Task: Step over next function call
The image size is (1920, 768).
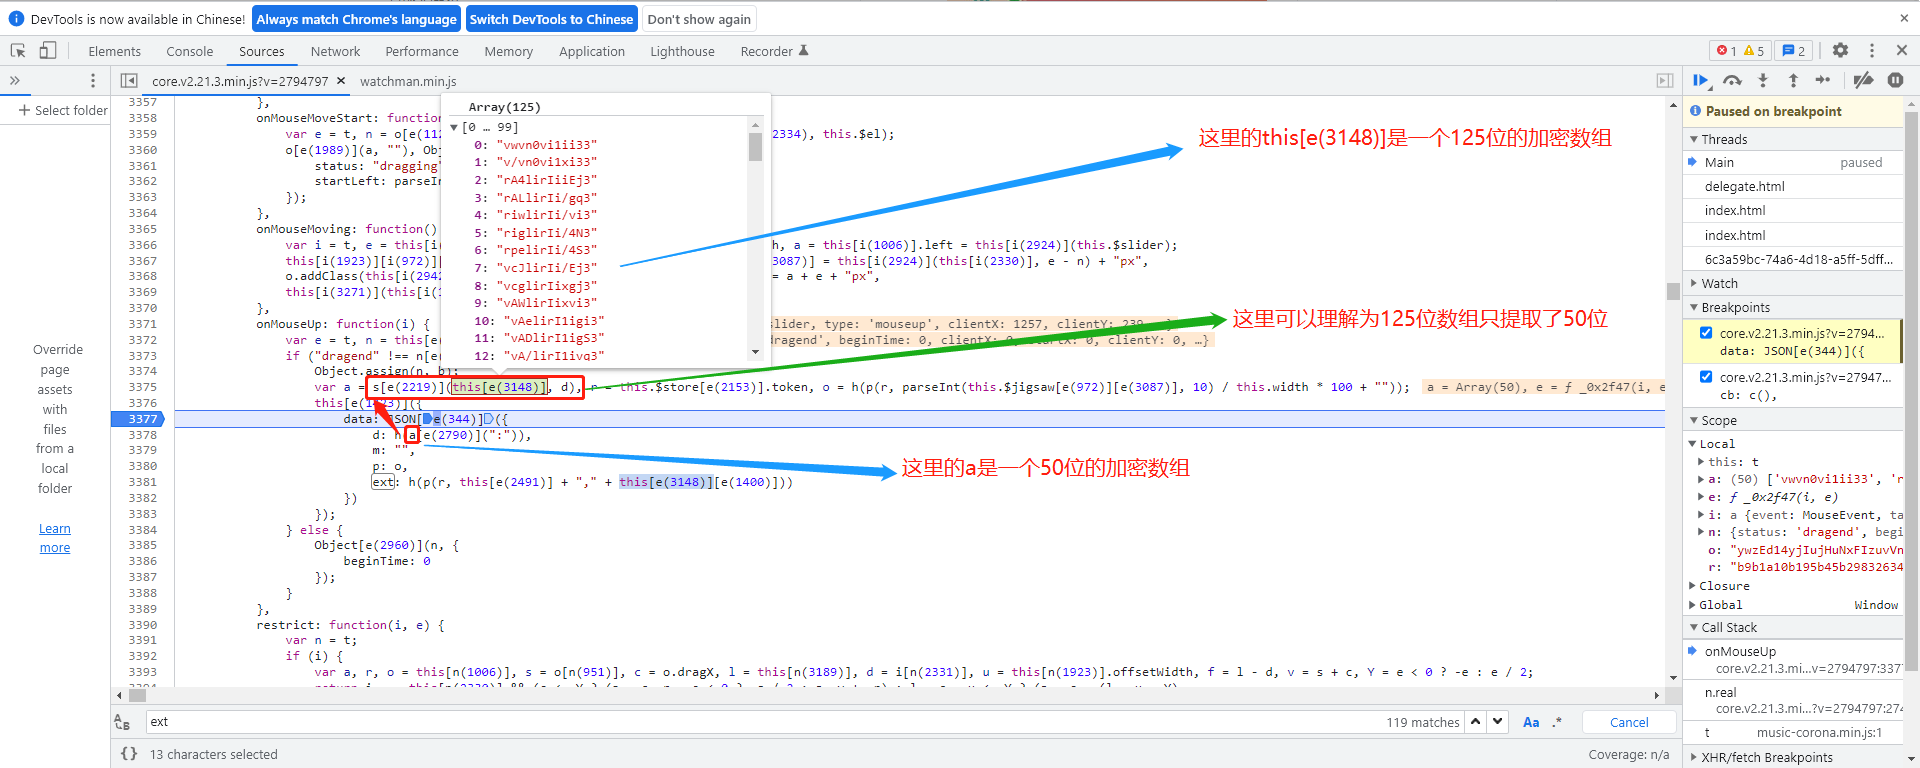Action: click(x=1732, y=80)
